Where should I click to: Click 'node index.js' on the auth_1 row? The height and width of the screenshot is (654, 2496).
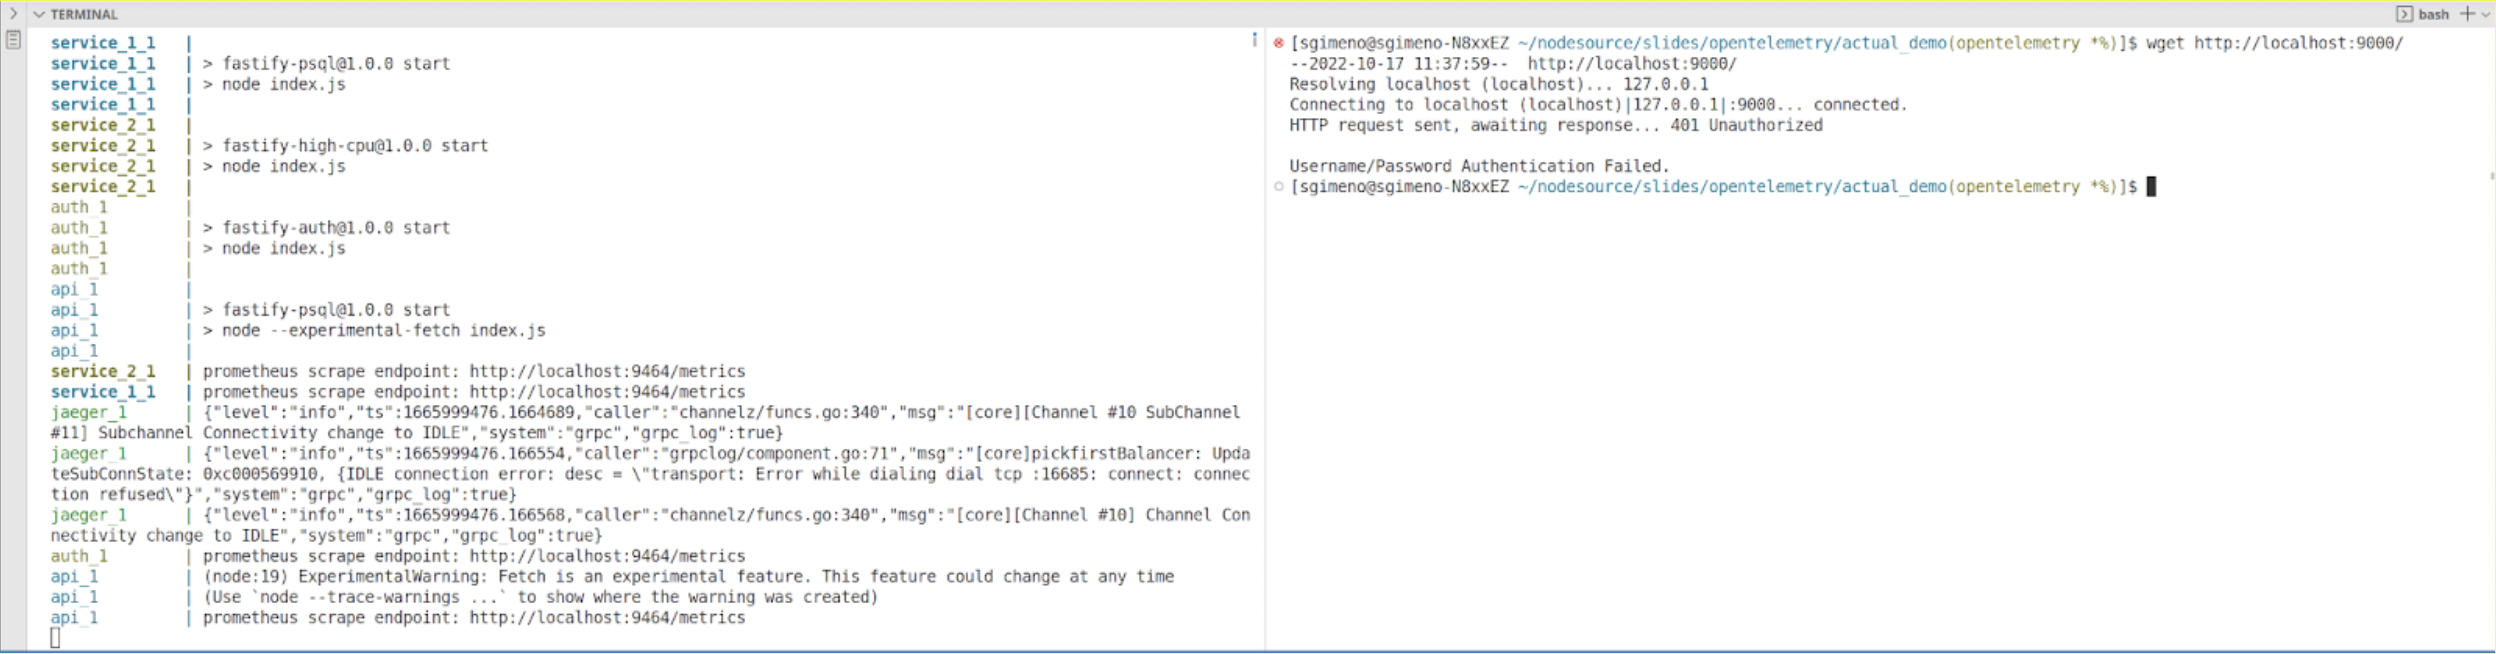(284, 248)
